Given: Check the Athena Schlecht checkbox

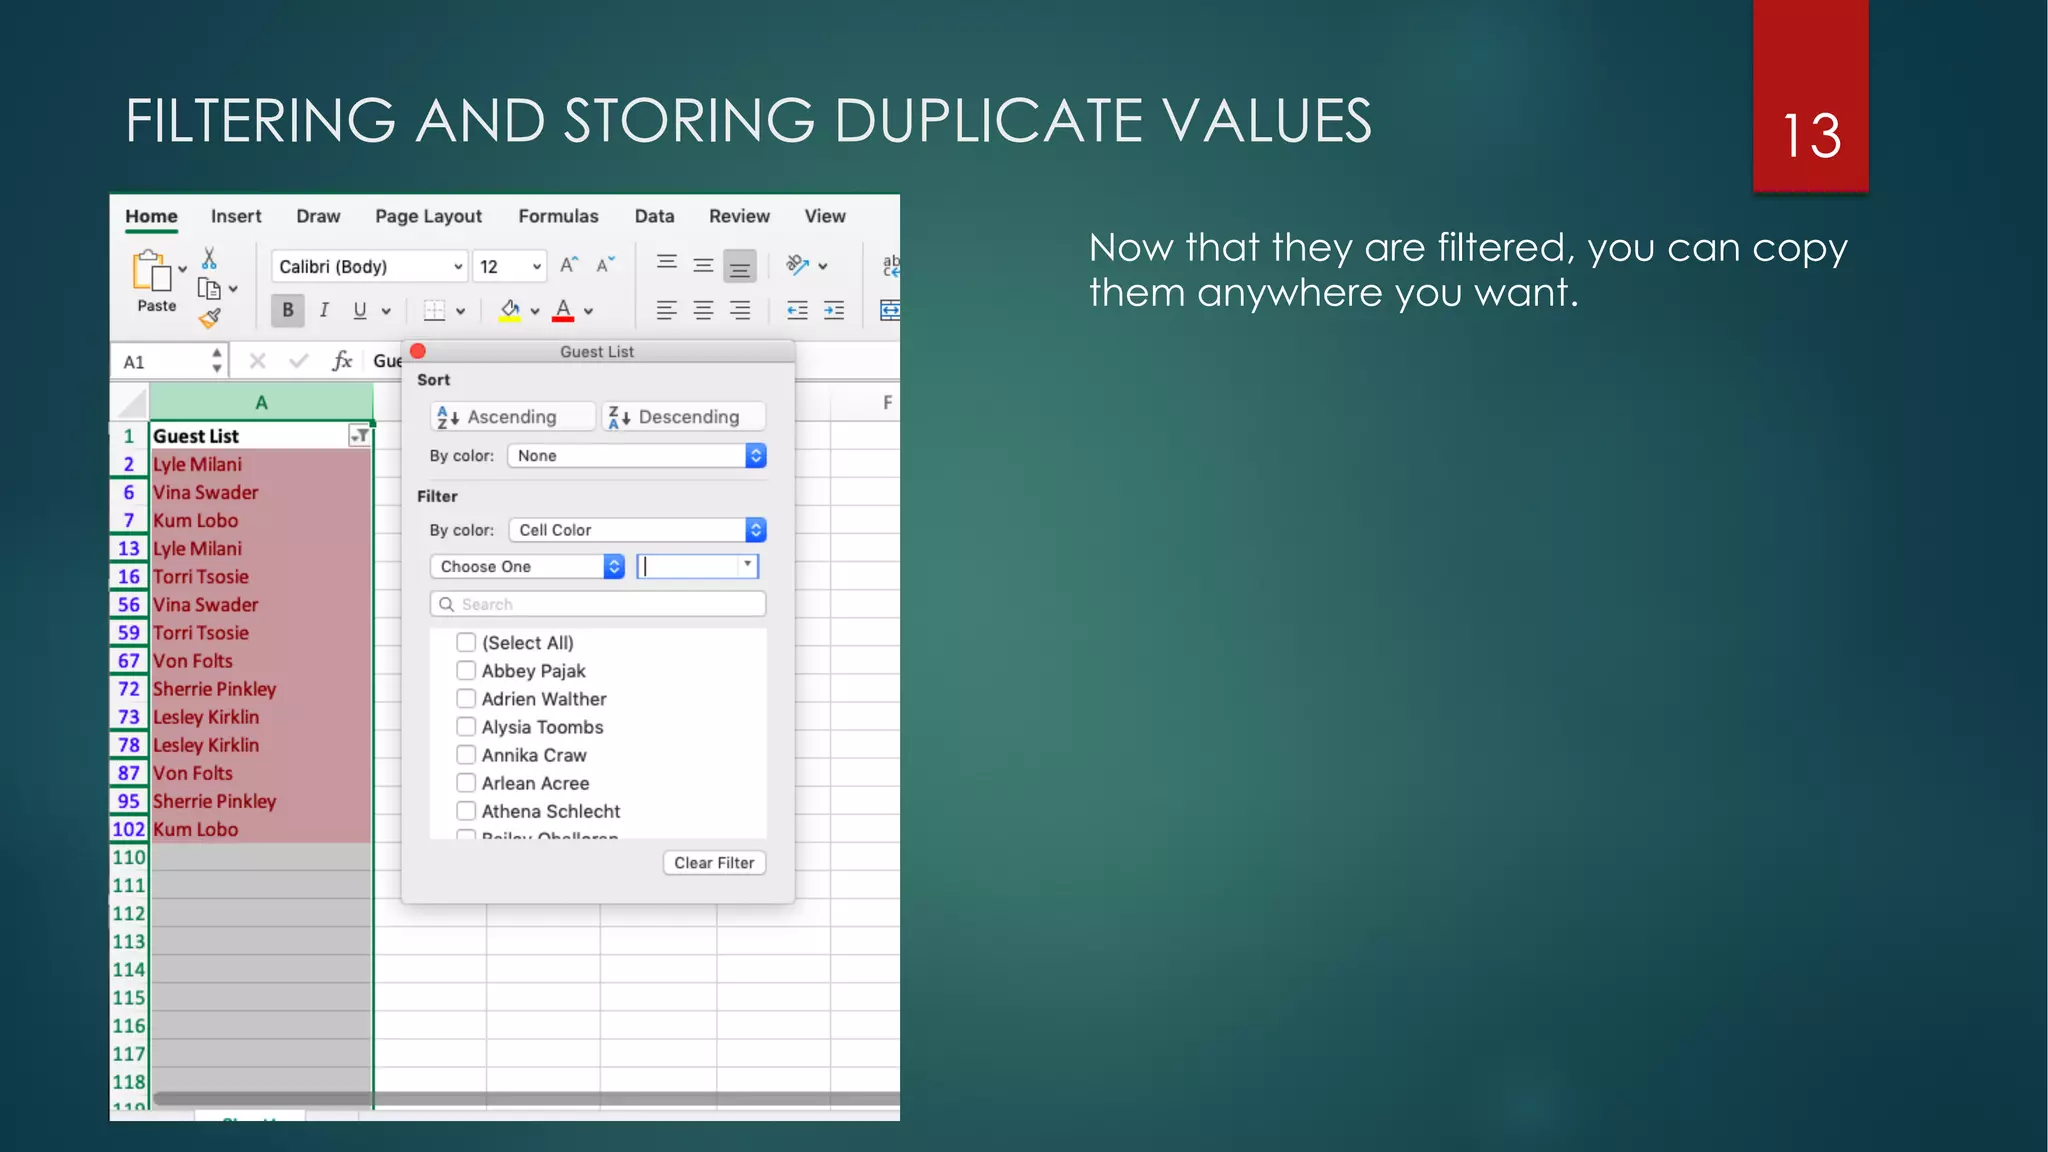Looking at the screenshot, I should pyautogui.click(x=466, y=810).
